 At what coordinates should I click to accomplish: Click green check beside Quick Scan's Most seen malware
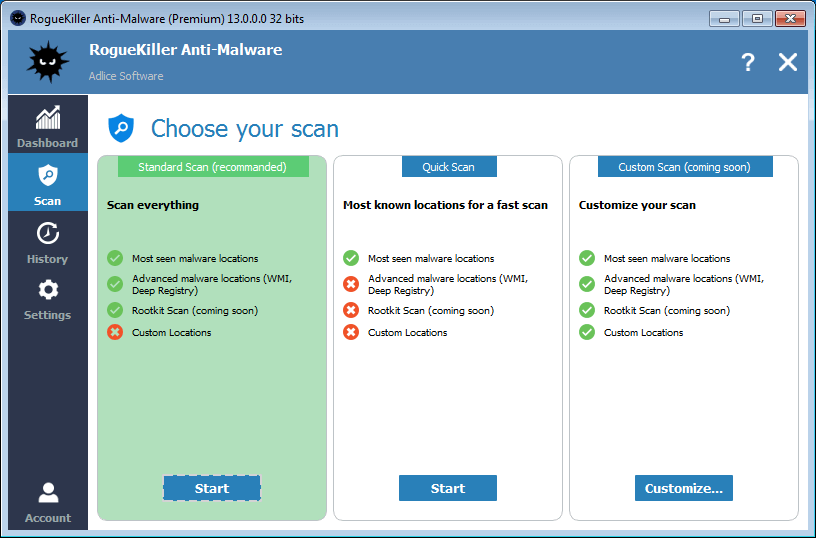pyautogui.click(x=351, y=258)
